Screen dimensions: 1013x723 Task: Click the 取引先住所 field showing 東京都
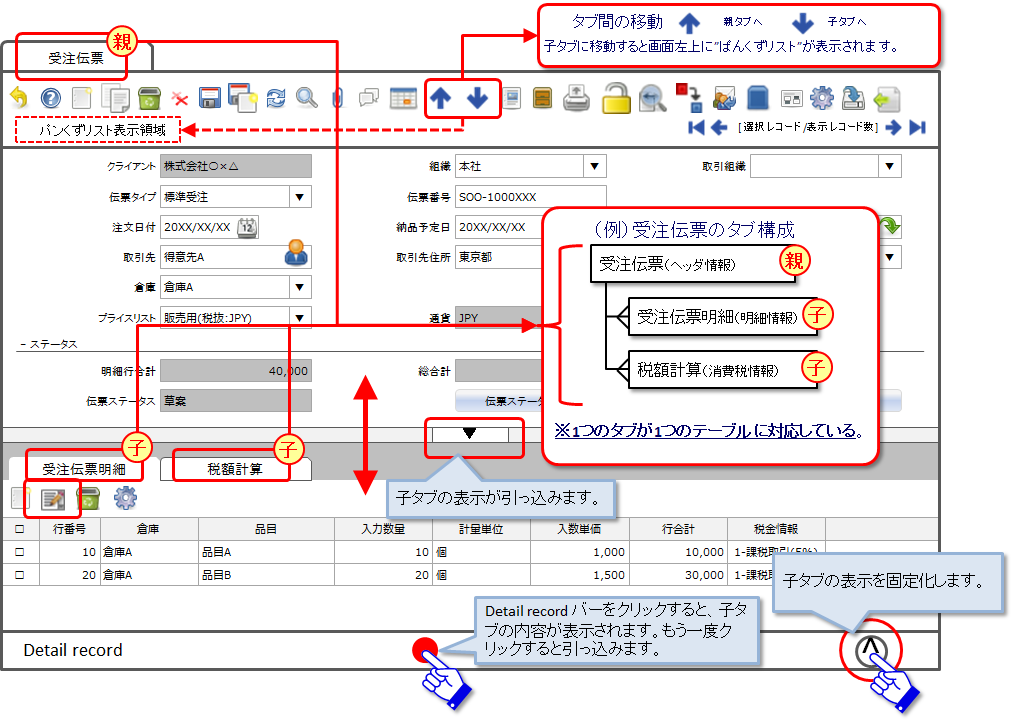[x=499, y=257]
